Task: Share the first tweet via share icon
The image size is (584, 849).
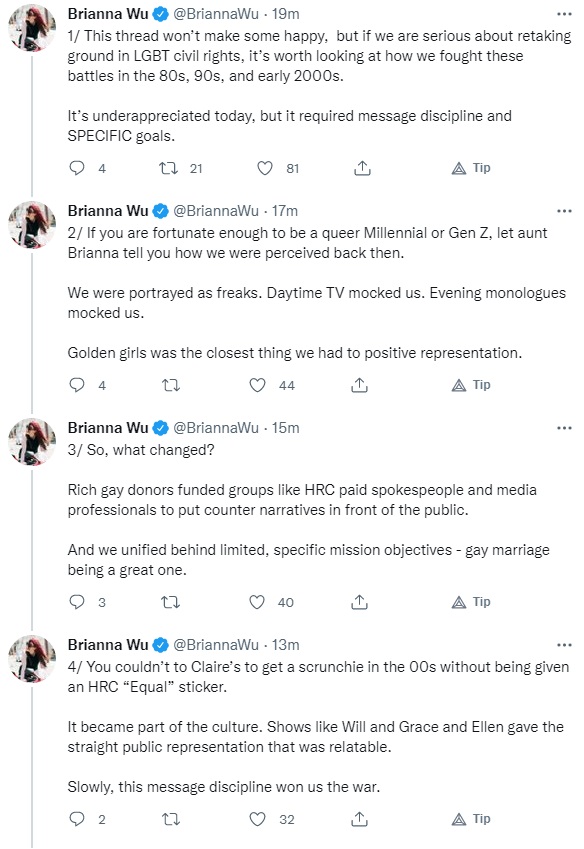Action: coord(362,168)
